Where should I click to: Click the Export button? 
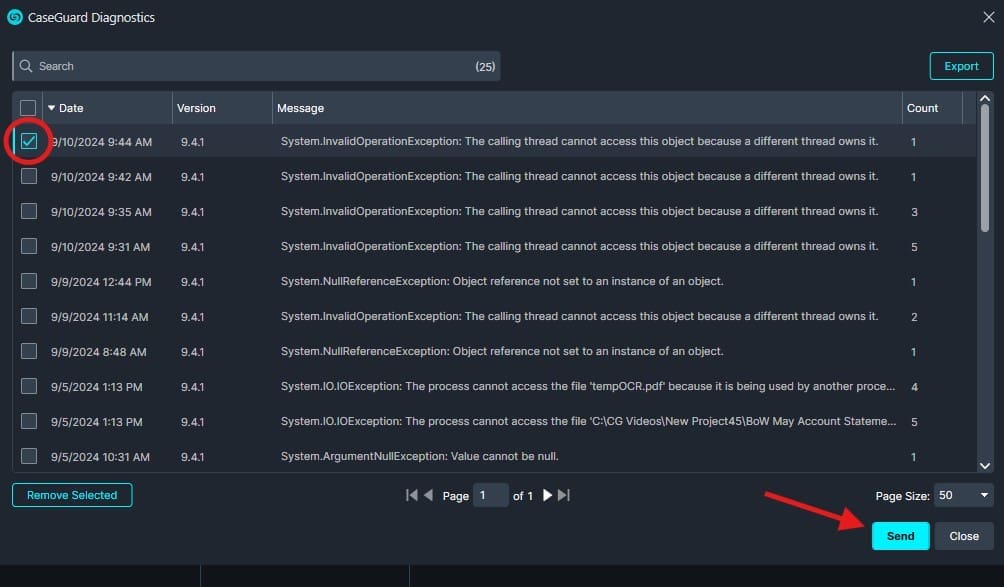click(x=961, y=66)
